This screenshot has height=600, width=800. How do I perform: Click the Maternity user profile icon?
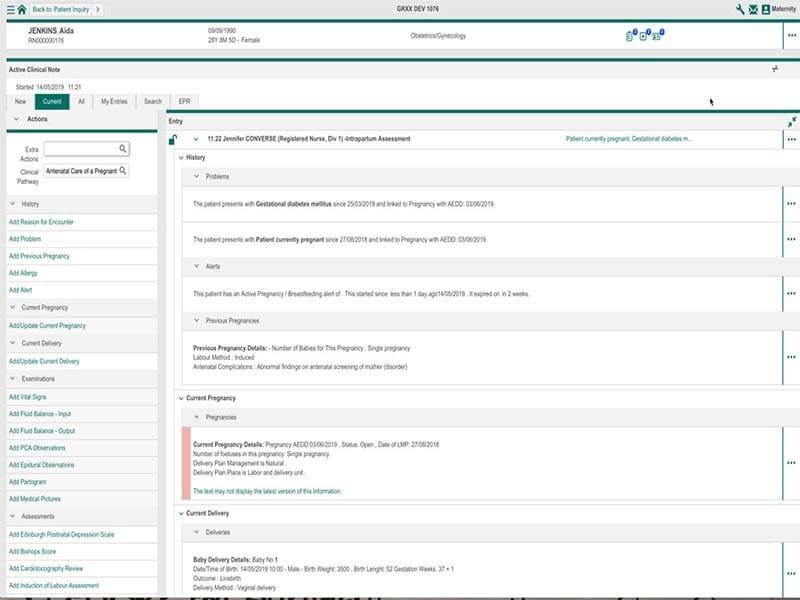click(766, 9)
